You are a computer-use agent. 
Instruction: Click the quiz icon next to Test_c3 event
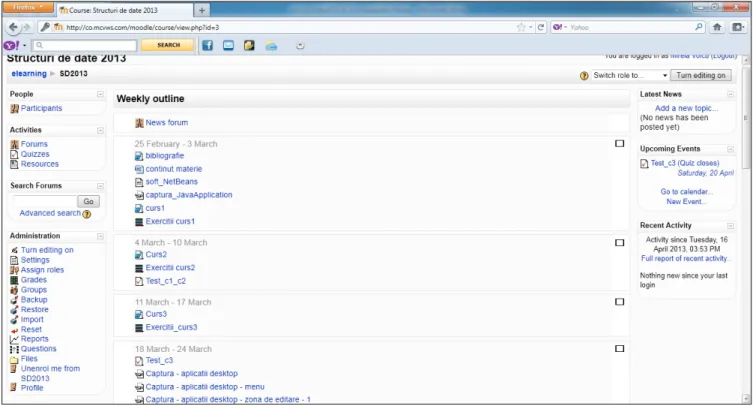tap(644, 164)
